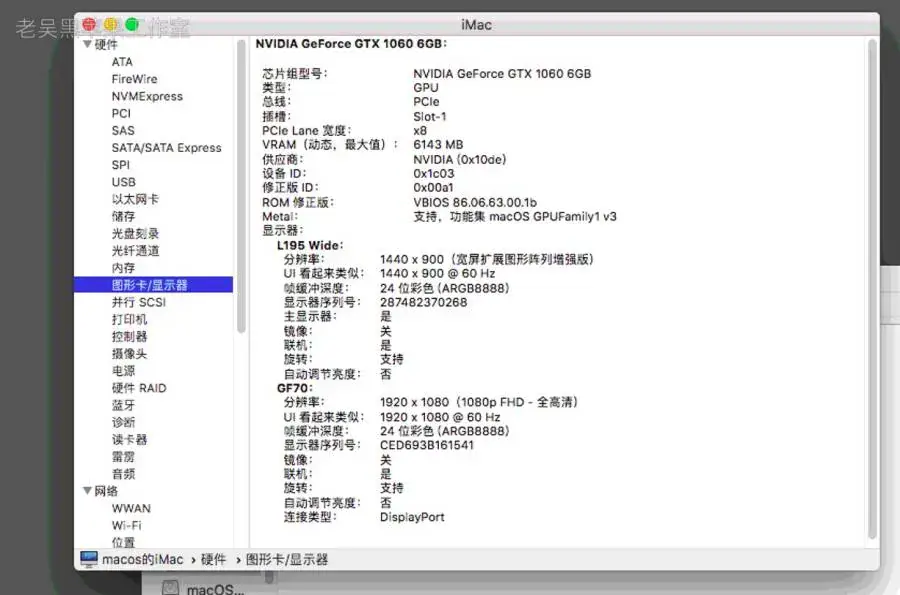Select FireWire in the sidebar
The image size is (900, 595).
coord(134,79)
